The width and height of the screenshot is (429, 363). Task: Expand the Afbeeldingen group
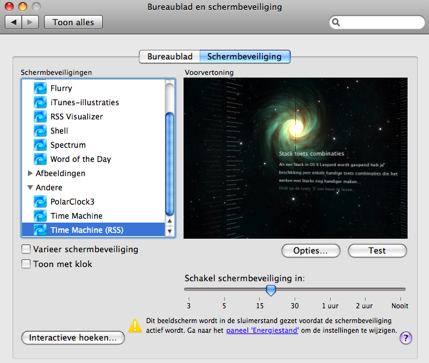click(30, 173)
